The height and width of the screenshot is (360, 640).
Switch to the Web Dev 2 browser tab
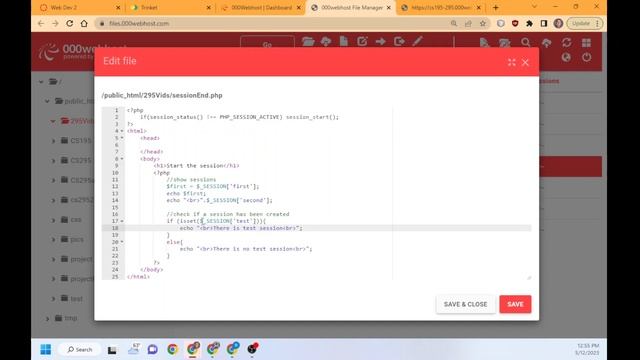(x=80, y=7)
